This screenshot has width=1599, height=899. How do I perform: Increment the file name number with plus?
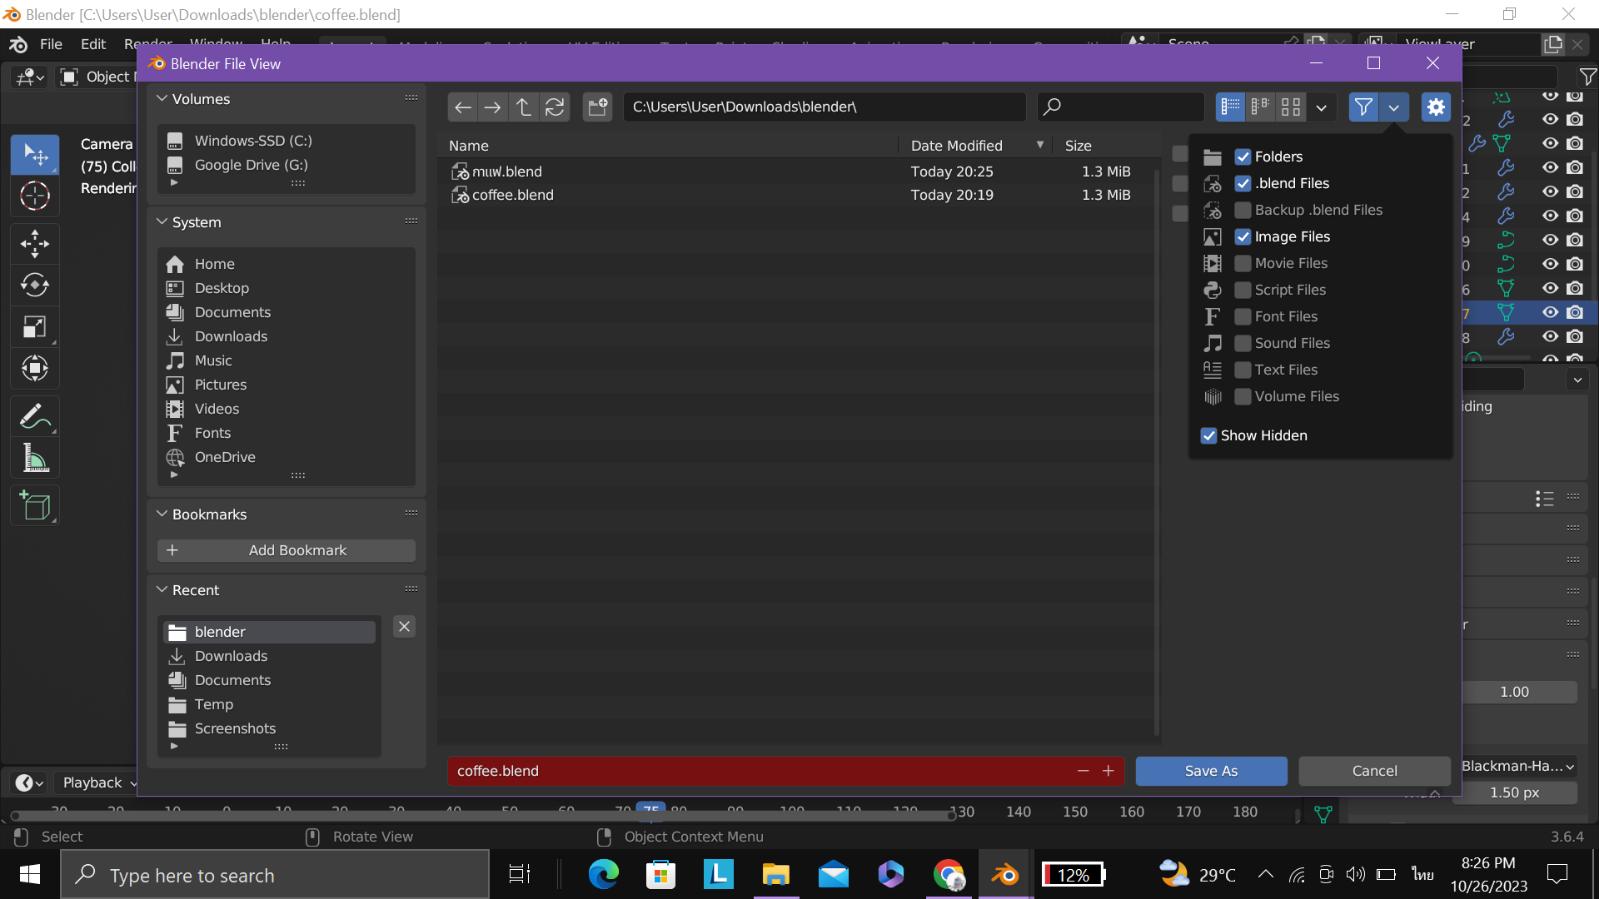1108,771
